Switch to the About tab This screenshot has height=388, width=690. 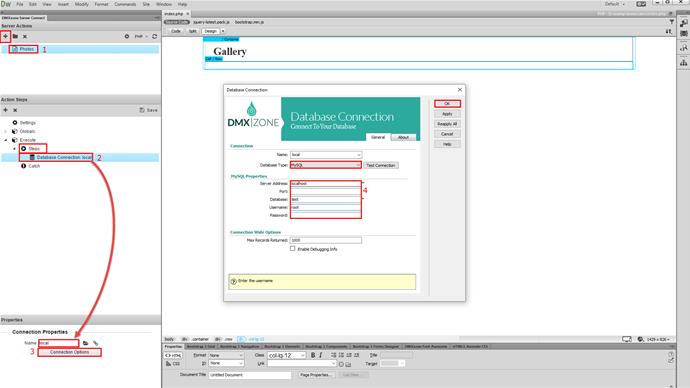pos(403,137)
